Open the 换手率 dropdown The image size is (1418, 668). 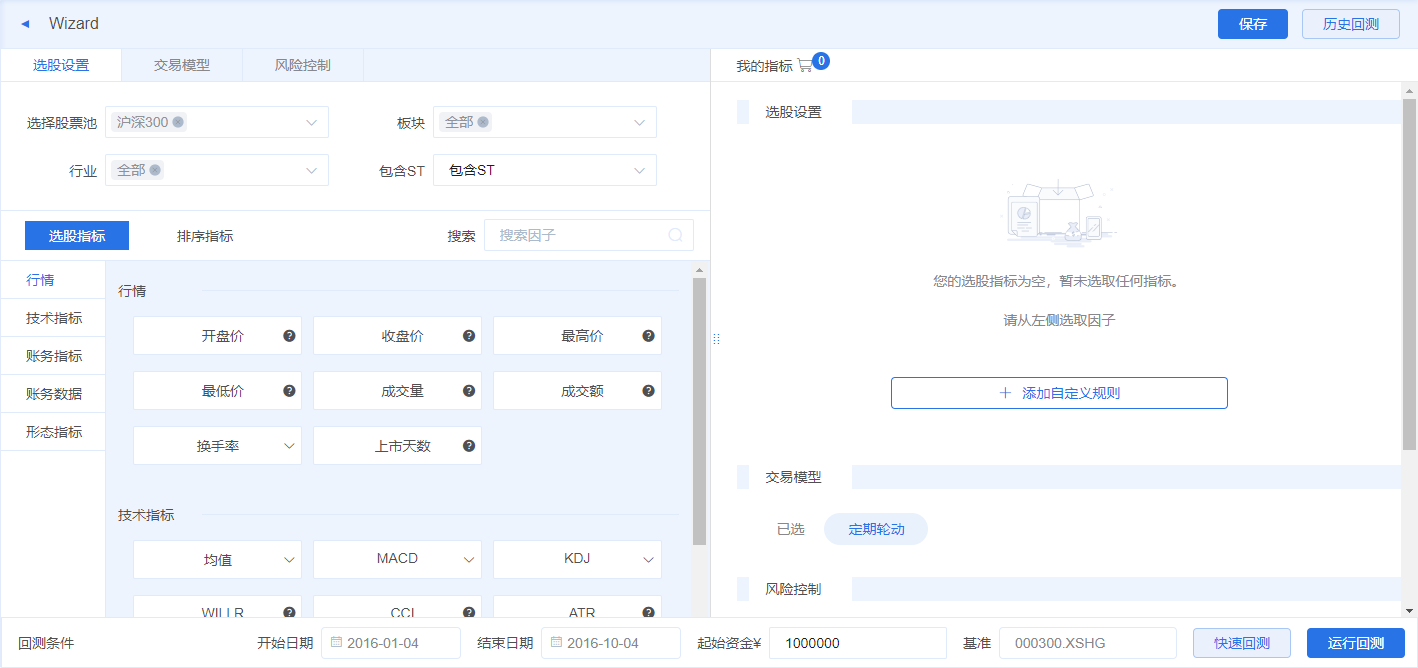(289, 445)
